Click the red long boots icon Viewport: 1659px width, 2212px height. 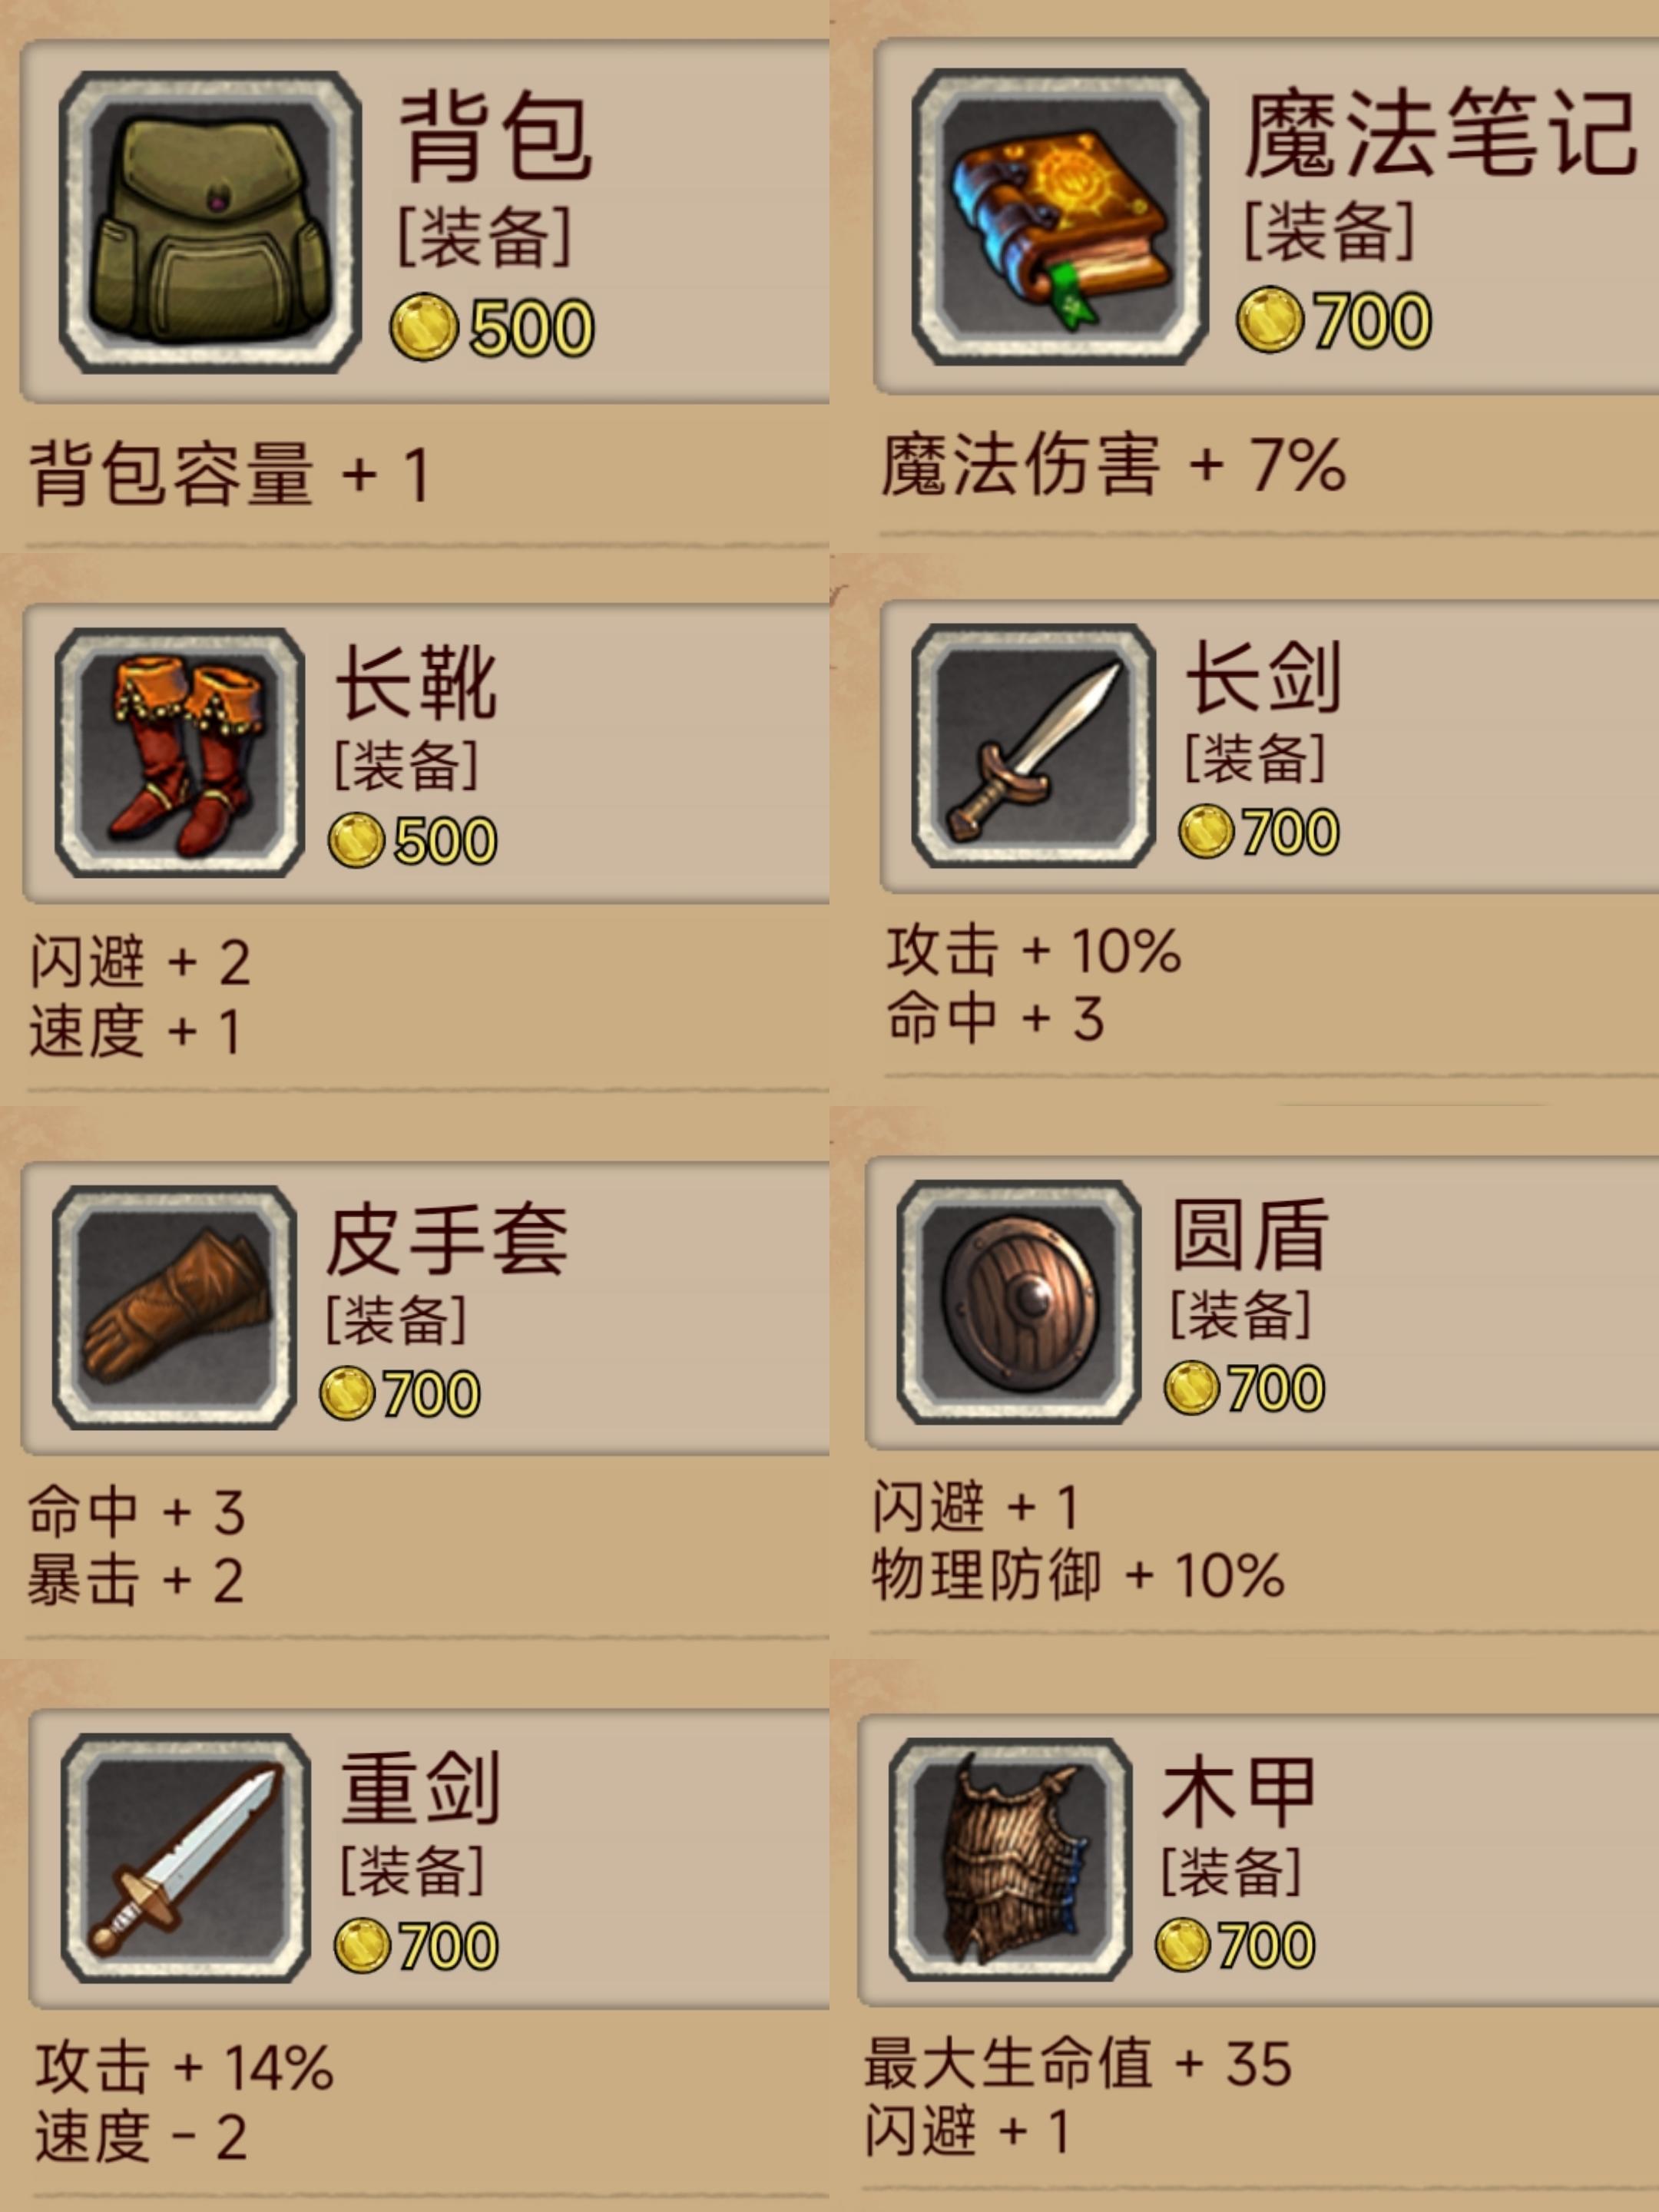[x=180, y=753]
